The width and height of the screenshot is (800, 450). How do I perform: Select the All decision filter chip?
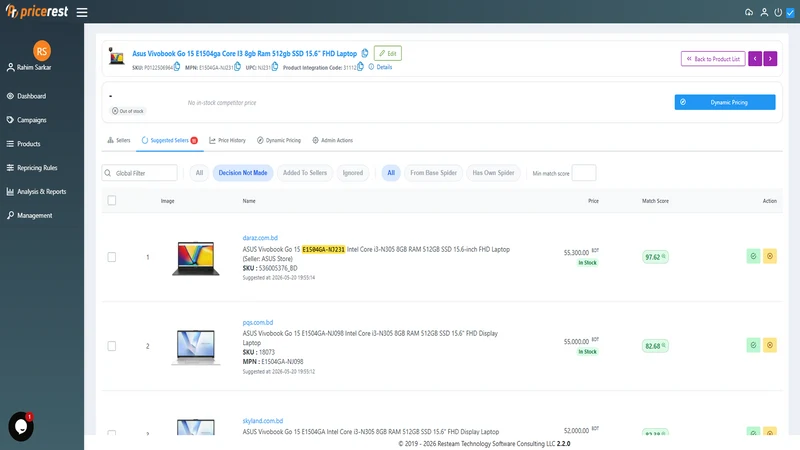[199, 173]
